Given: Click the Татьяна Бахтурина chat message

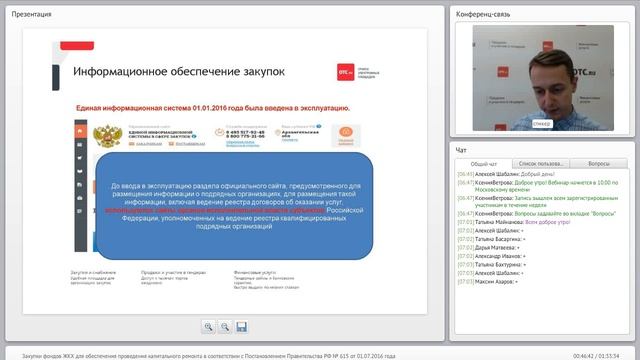Looking at the screenshot, I should 491,265.
